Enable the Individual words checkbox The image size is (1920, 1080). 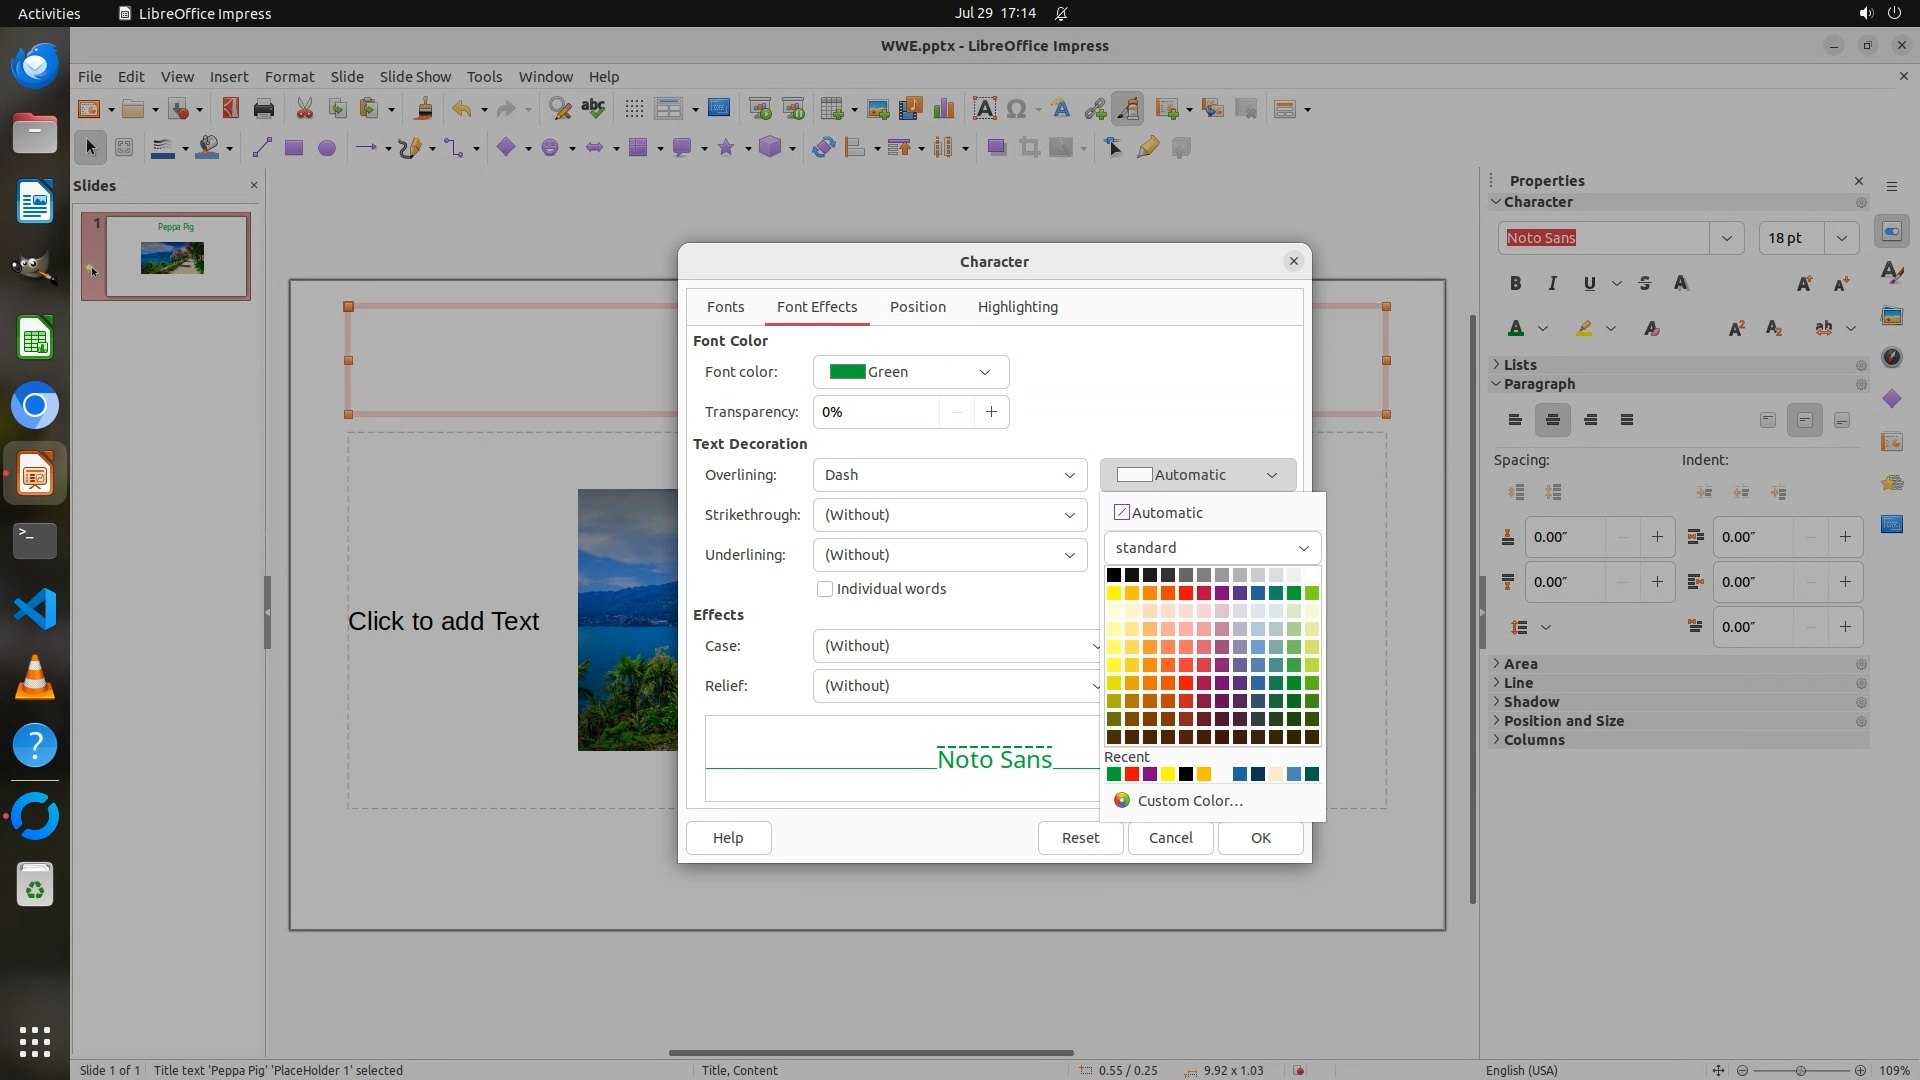pos(825,589)
